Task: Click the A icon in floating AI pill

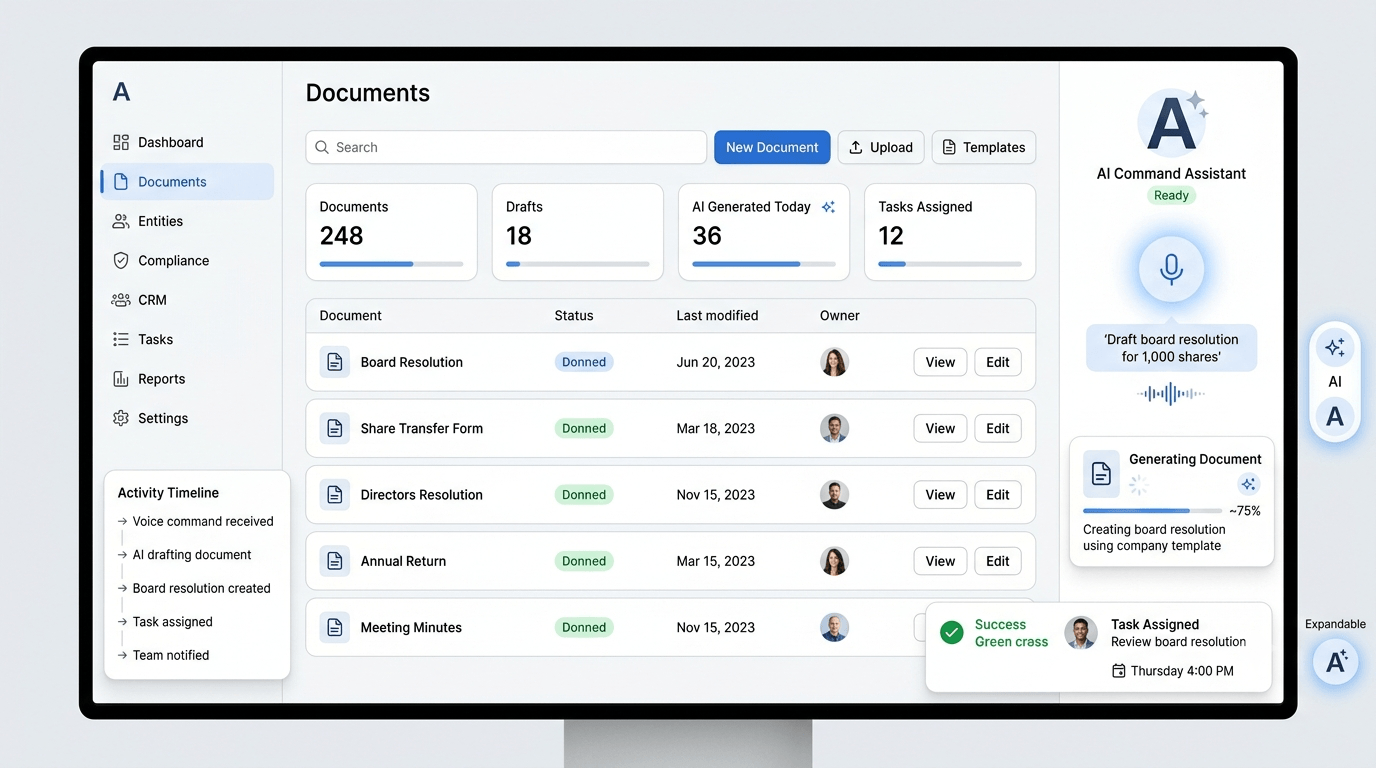Action: coord(1334,417)
